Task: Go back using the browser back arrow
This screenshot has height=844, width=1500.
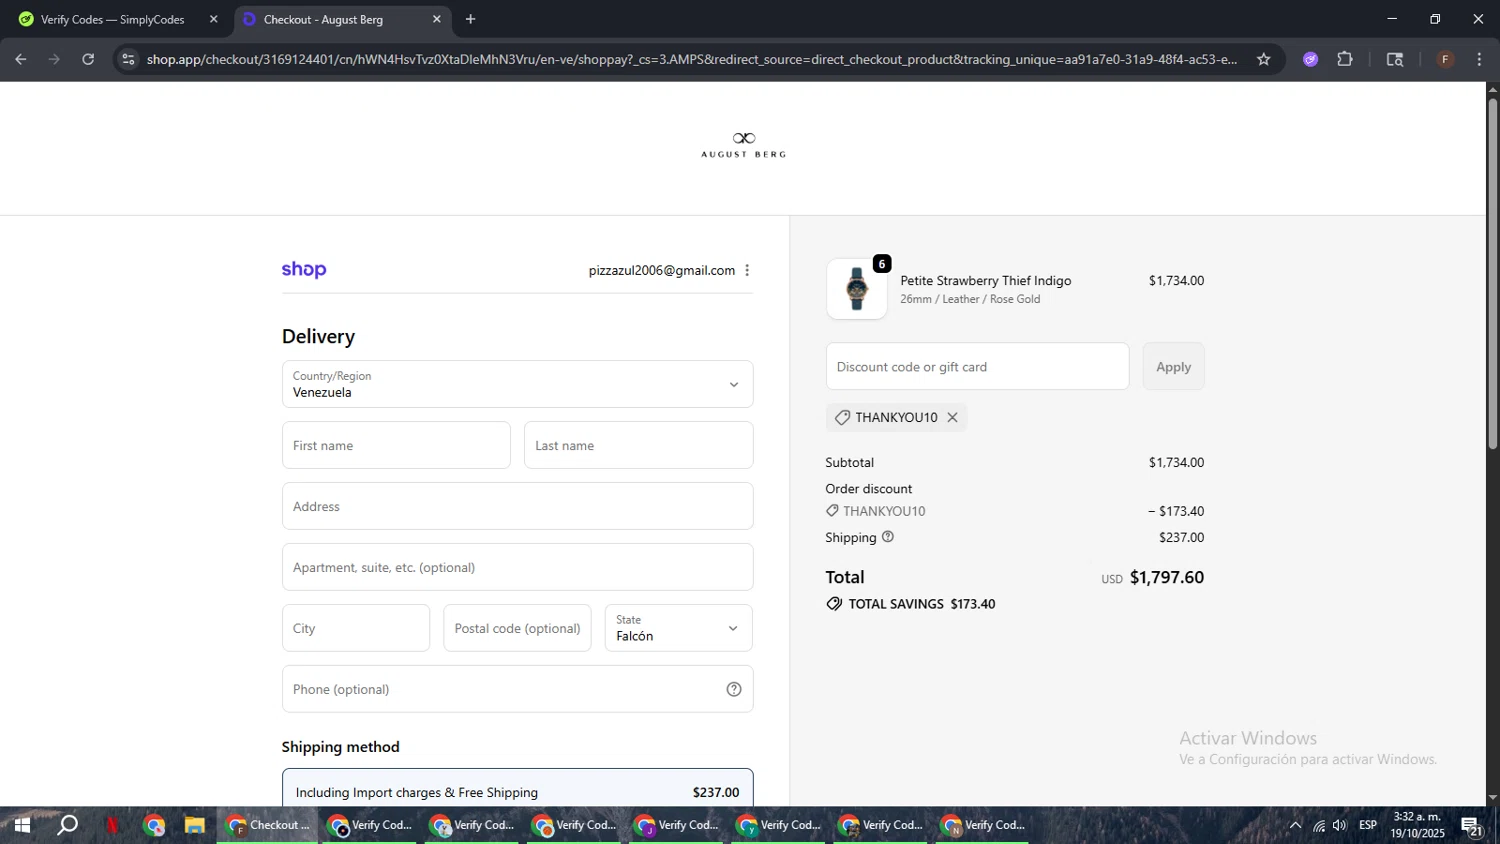Action: coord(20,59)
